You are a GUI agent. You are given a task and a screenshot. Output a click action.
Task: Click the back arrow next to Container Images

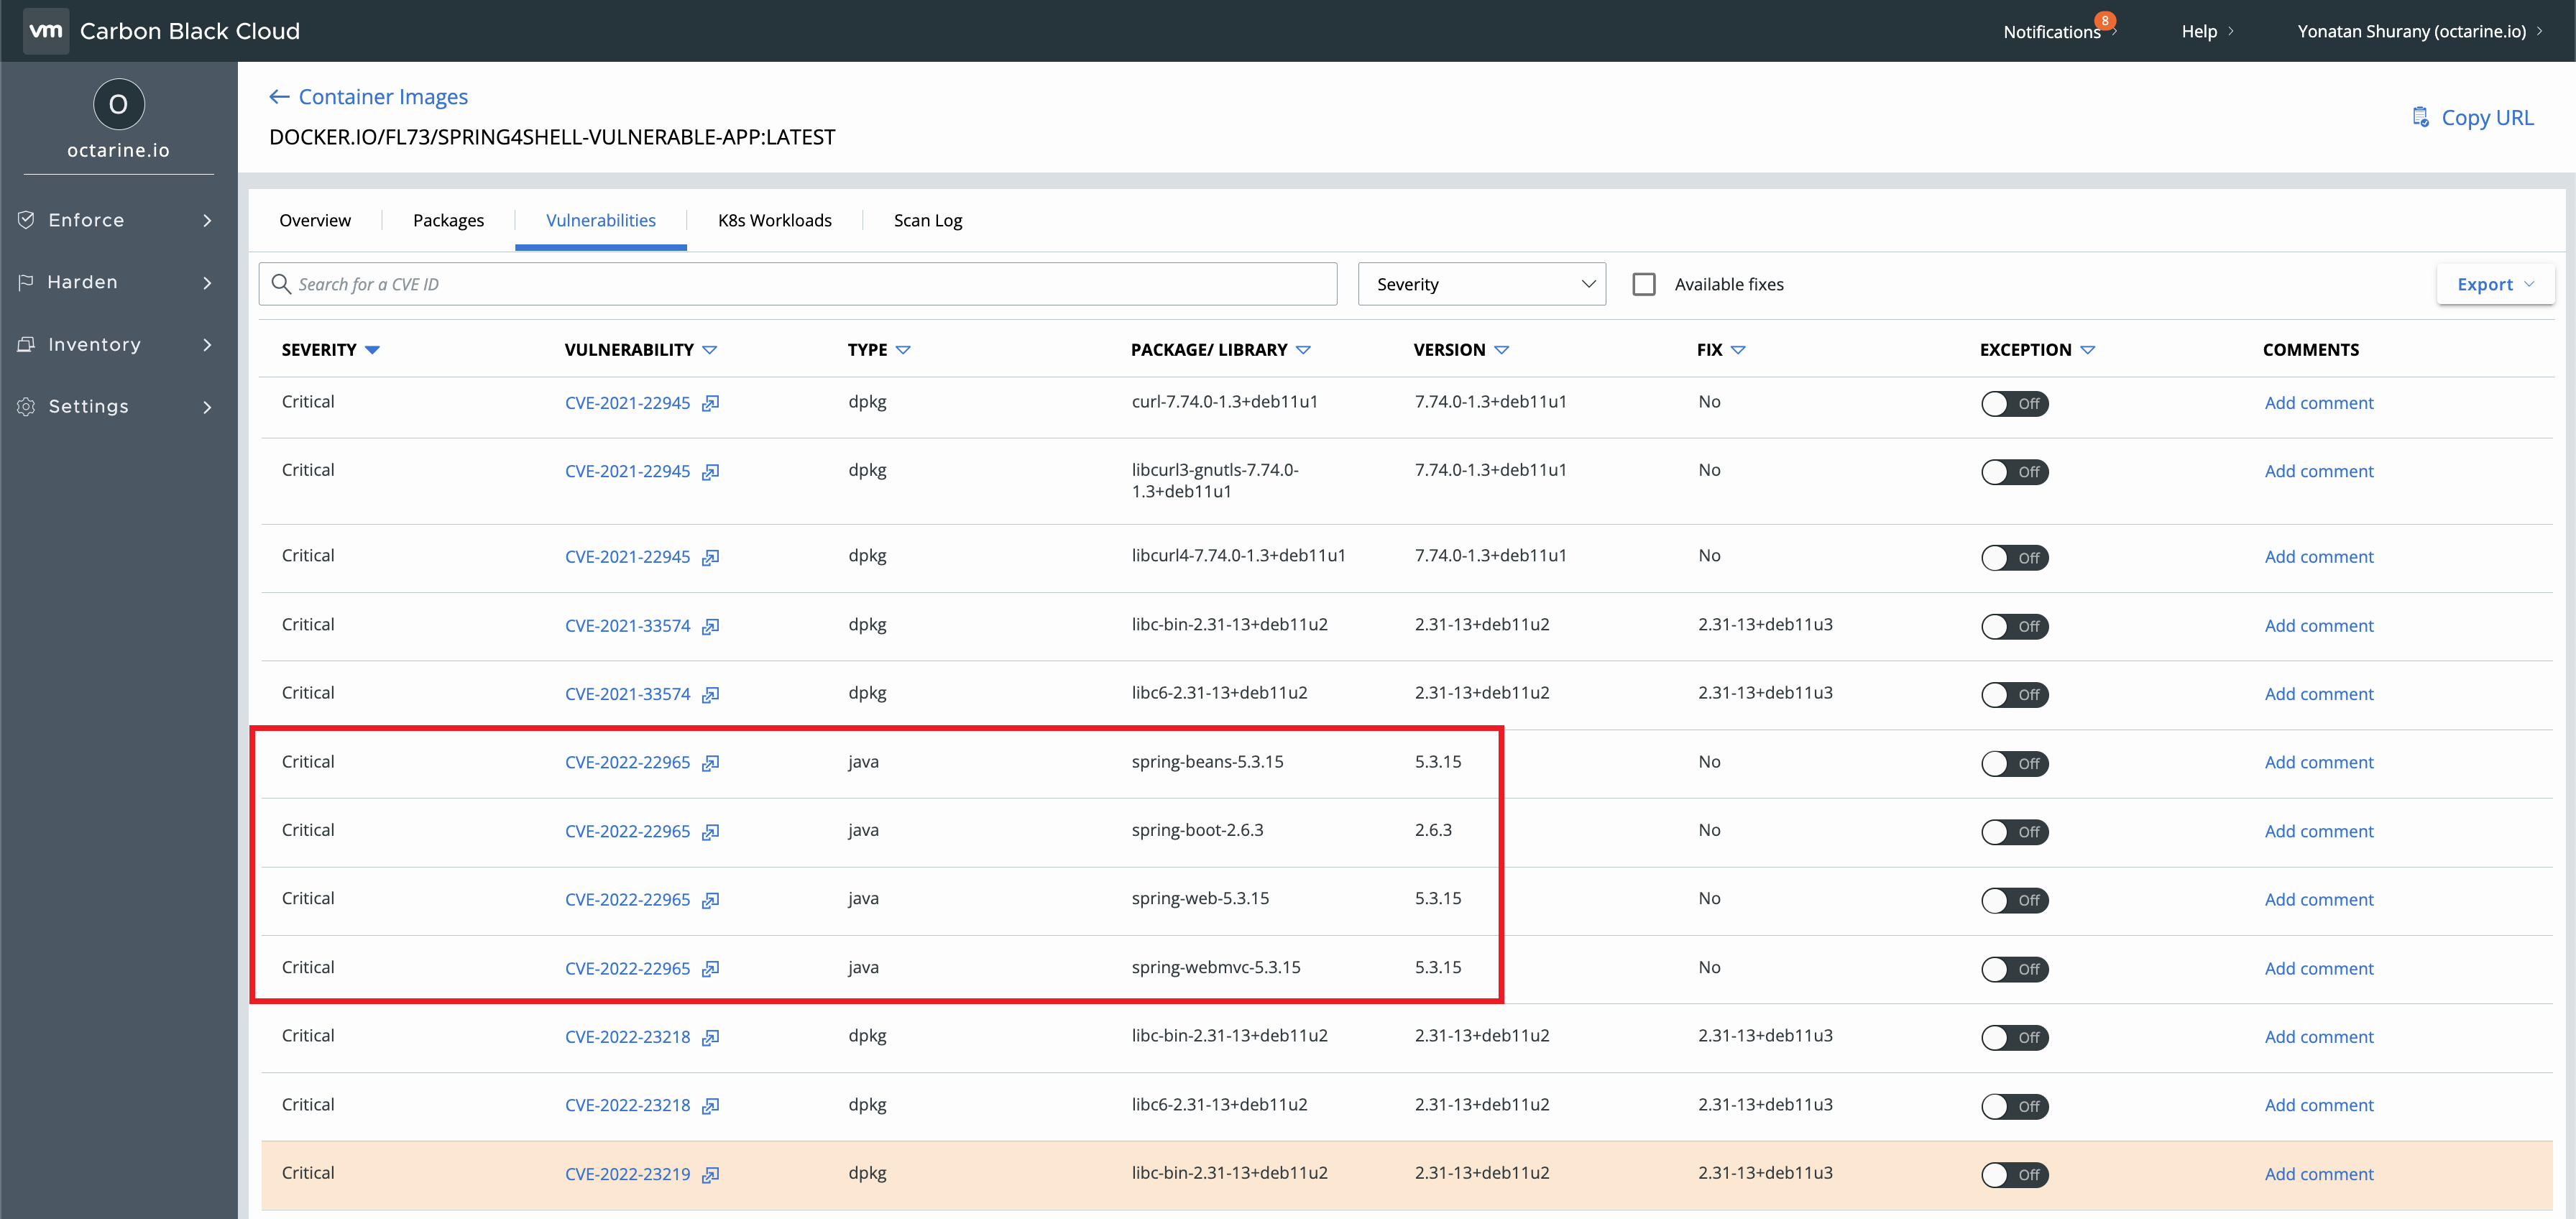point(279,96)
